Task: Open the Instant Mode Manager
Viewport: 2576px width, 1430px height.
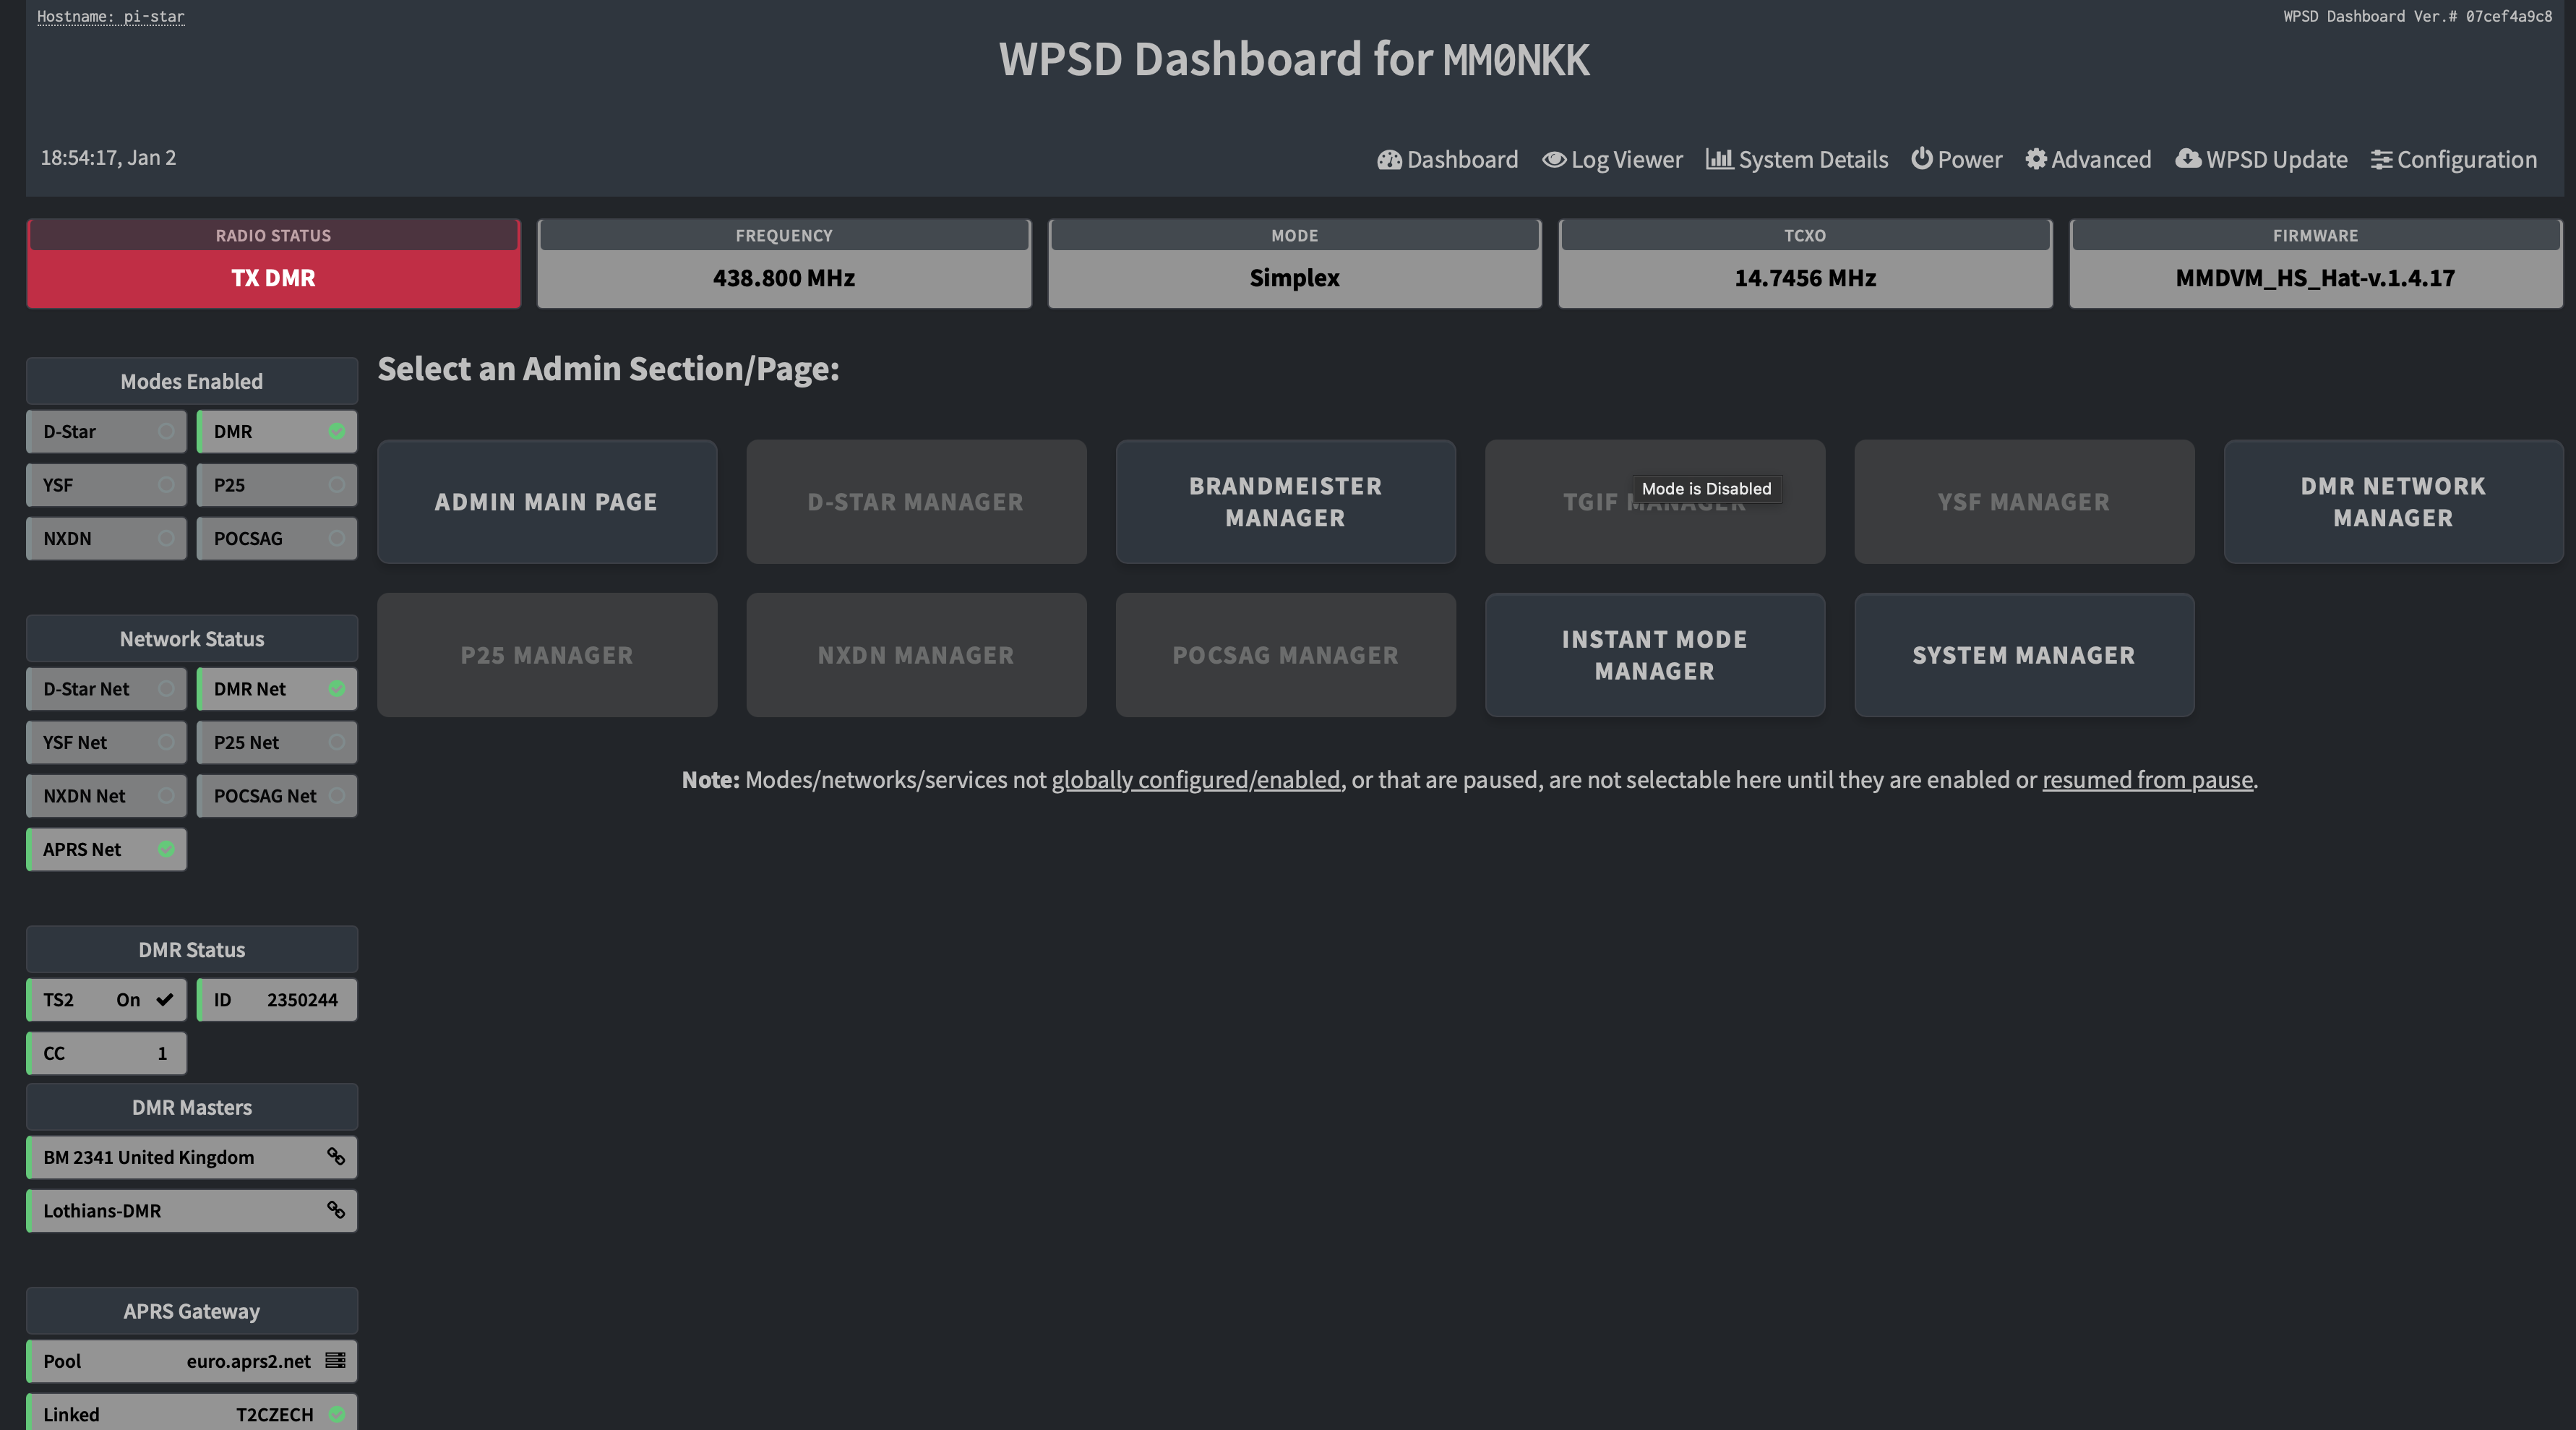Action: tap(1655, 655)
